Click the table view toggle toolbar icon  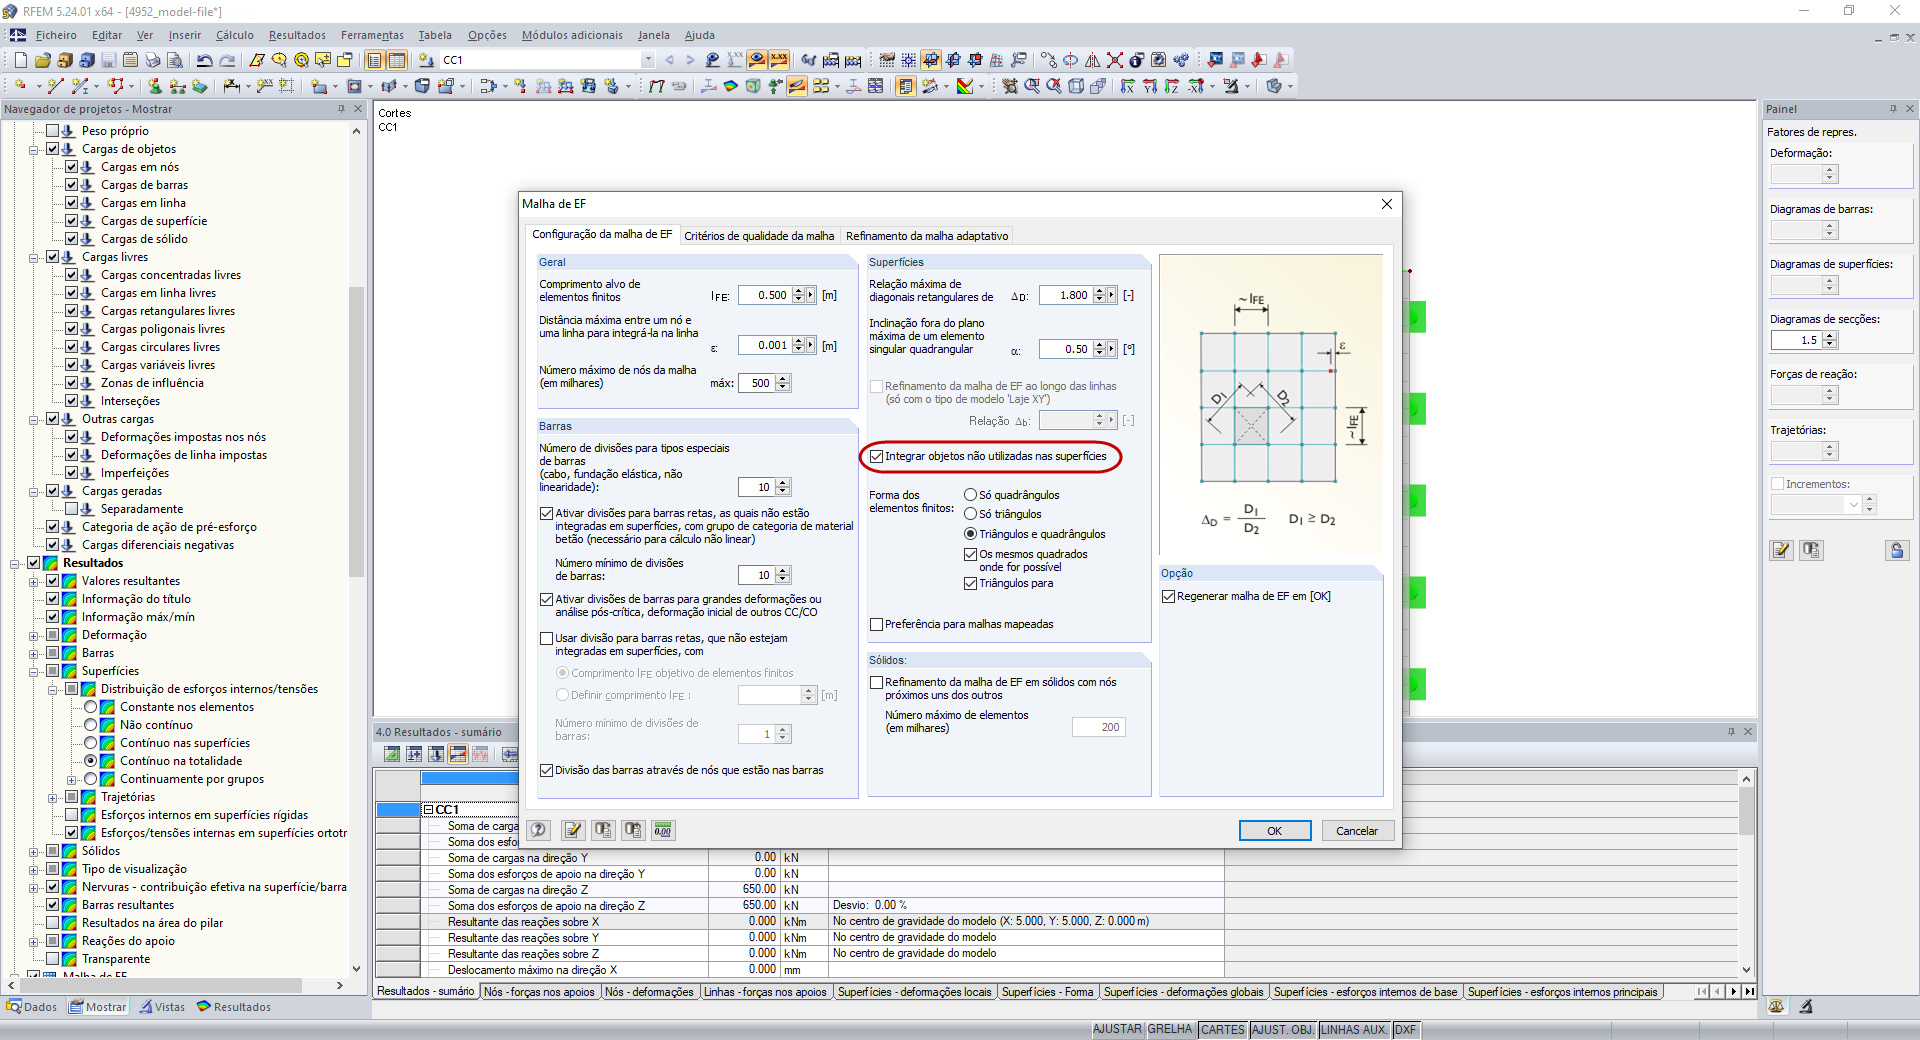(397, 60)
